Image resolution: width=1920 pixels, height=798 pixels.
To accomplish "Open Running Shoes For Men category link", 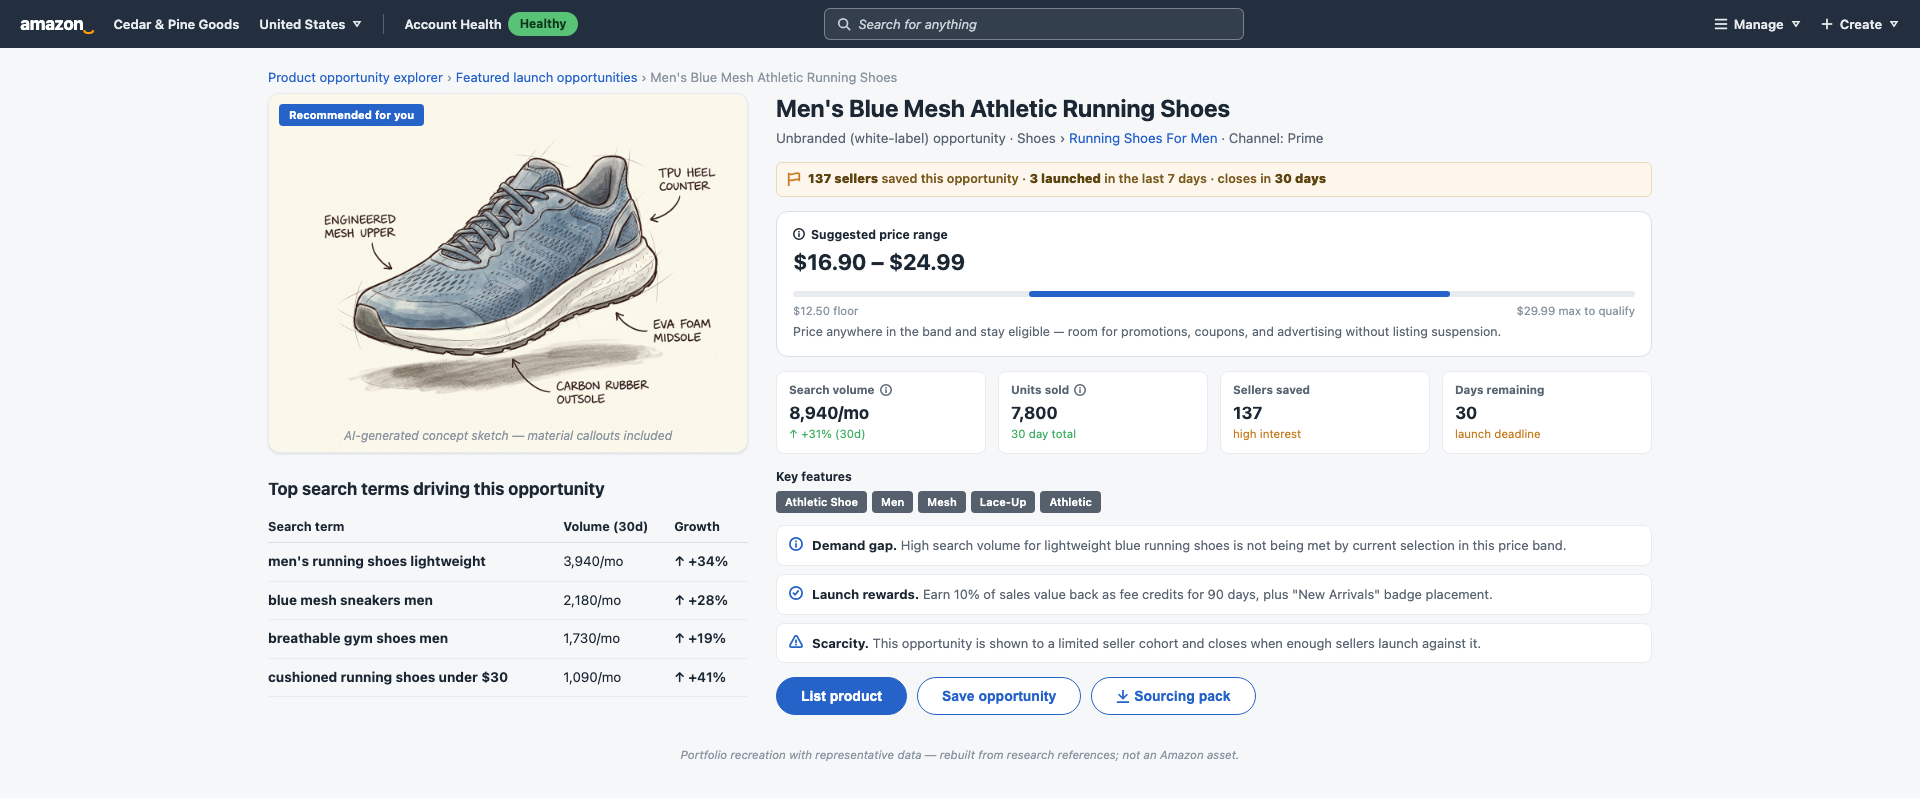I will point(1143,138).
